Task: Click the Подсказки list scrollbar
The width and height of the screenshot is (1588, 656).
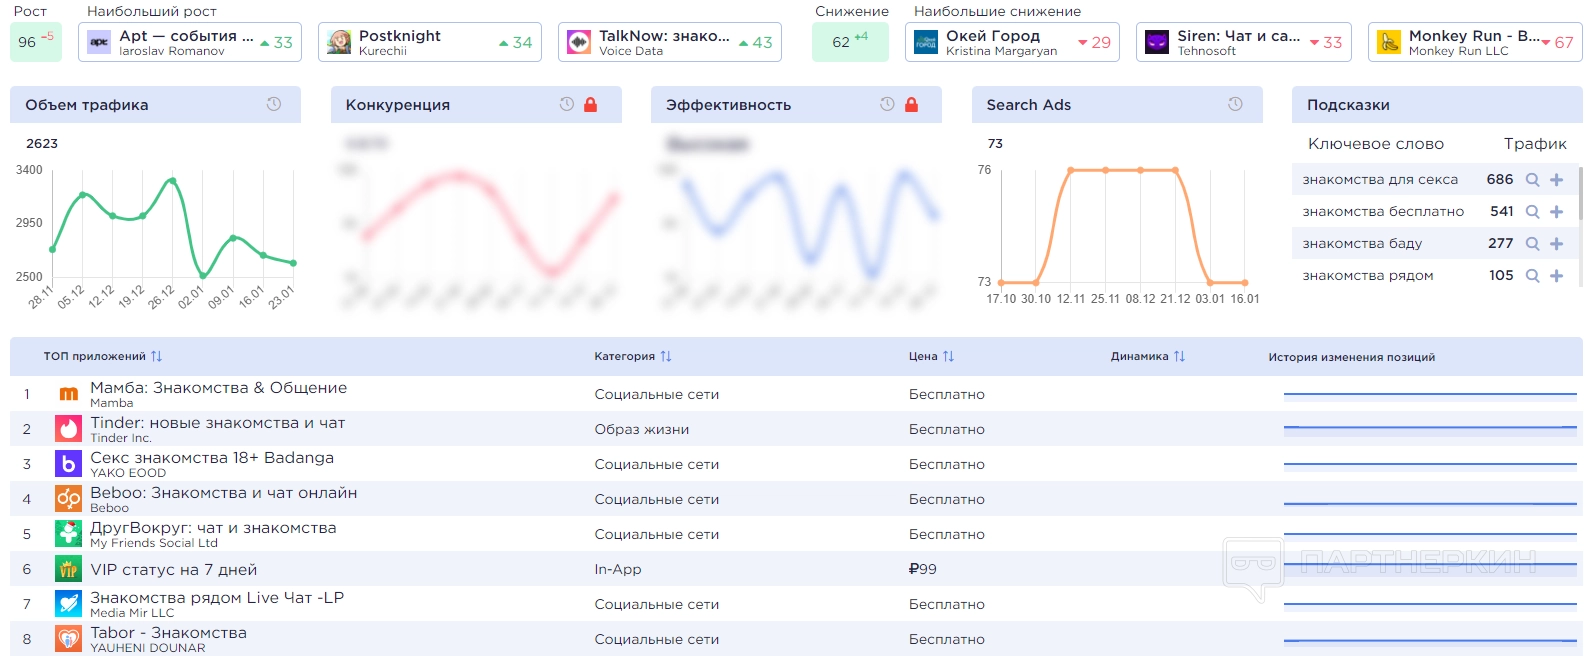Action: [1580, 193]
